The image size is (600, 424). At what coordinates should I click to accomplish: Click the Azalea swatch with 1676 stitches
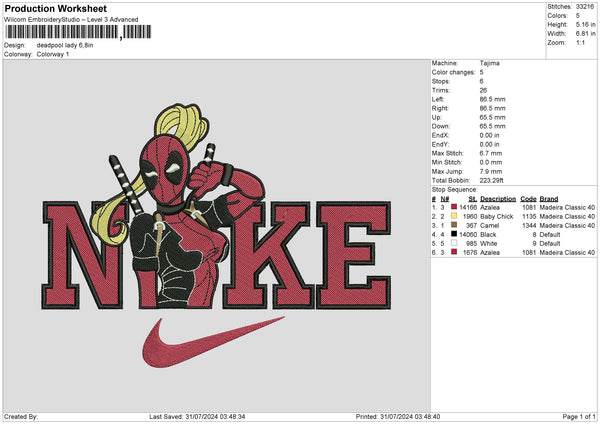(x=454, y=252)
